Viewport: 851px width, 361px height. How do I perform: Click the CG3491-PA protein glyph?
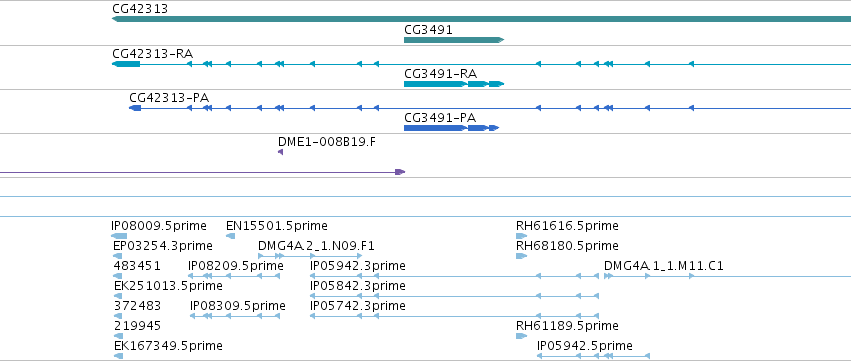click(x=452, y=128)
